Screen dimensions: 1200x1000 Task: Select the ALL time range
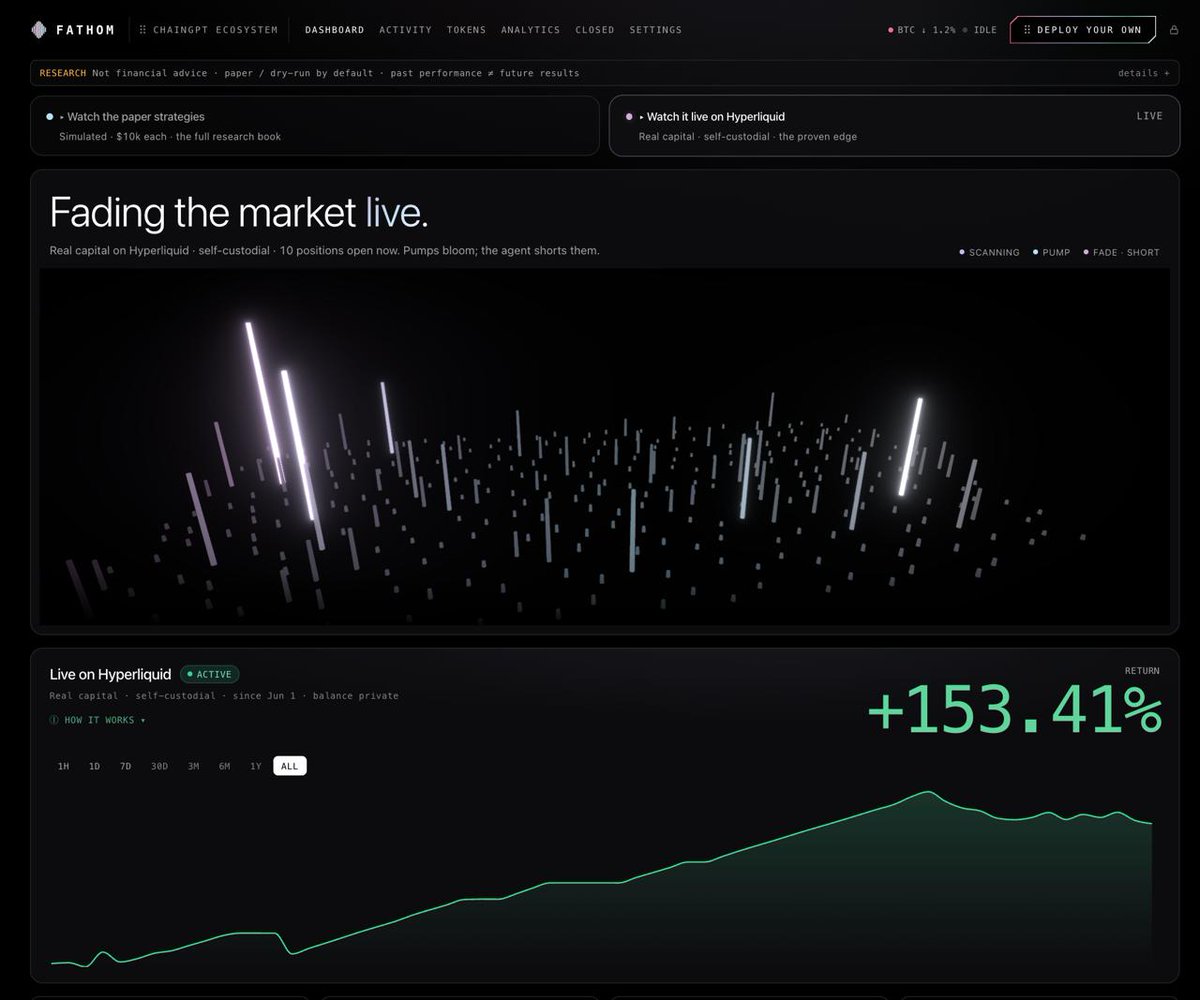tap(290, 766)
